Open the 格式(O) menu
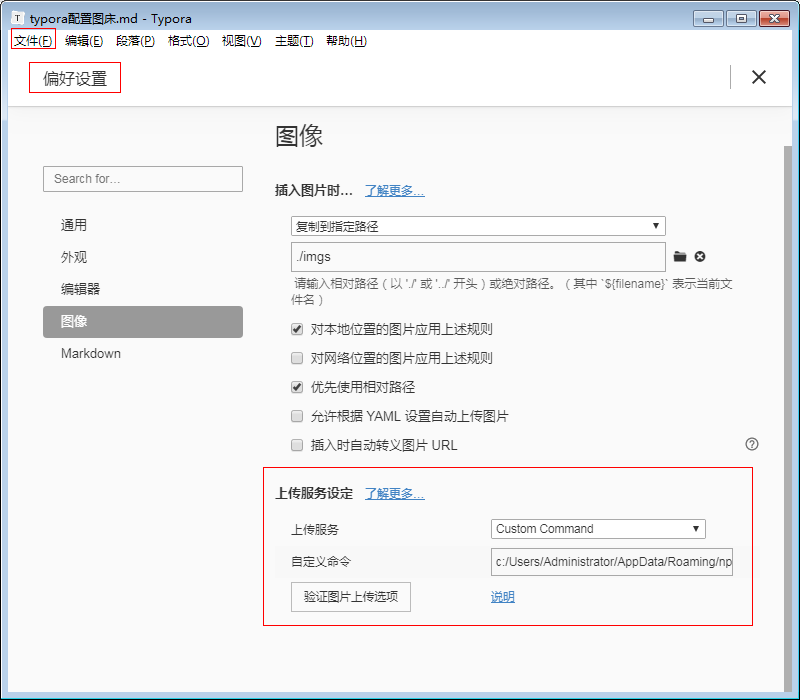Viewport: 800px width, 700px height. [x=188, y=40]
